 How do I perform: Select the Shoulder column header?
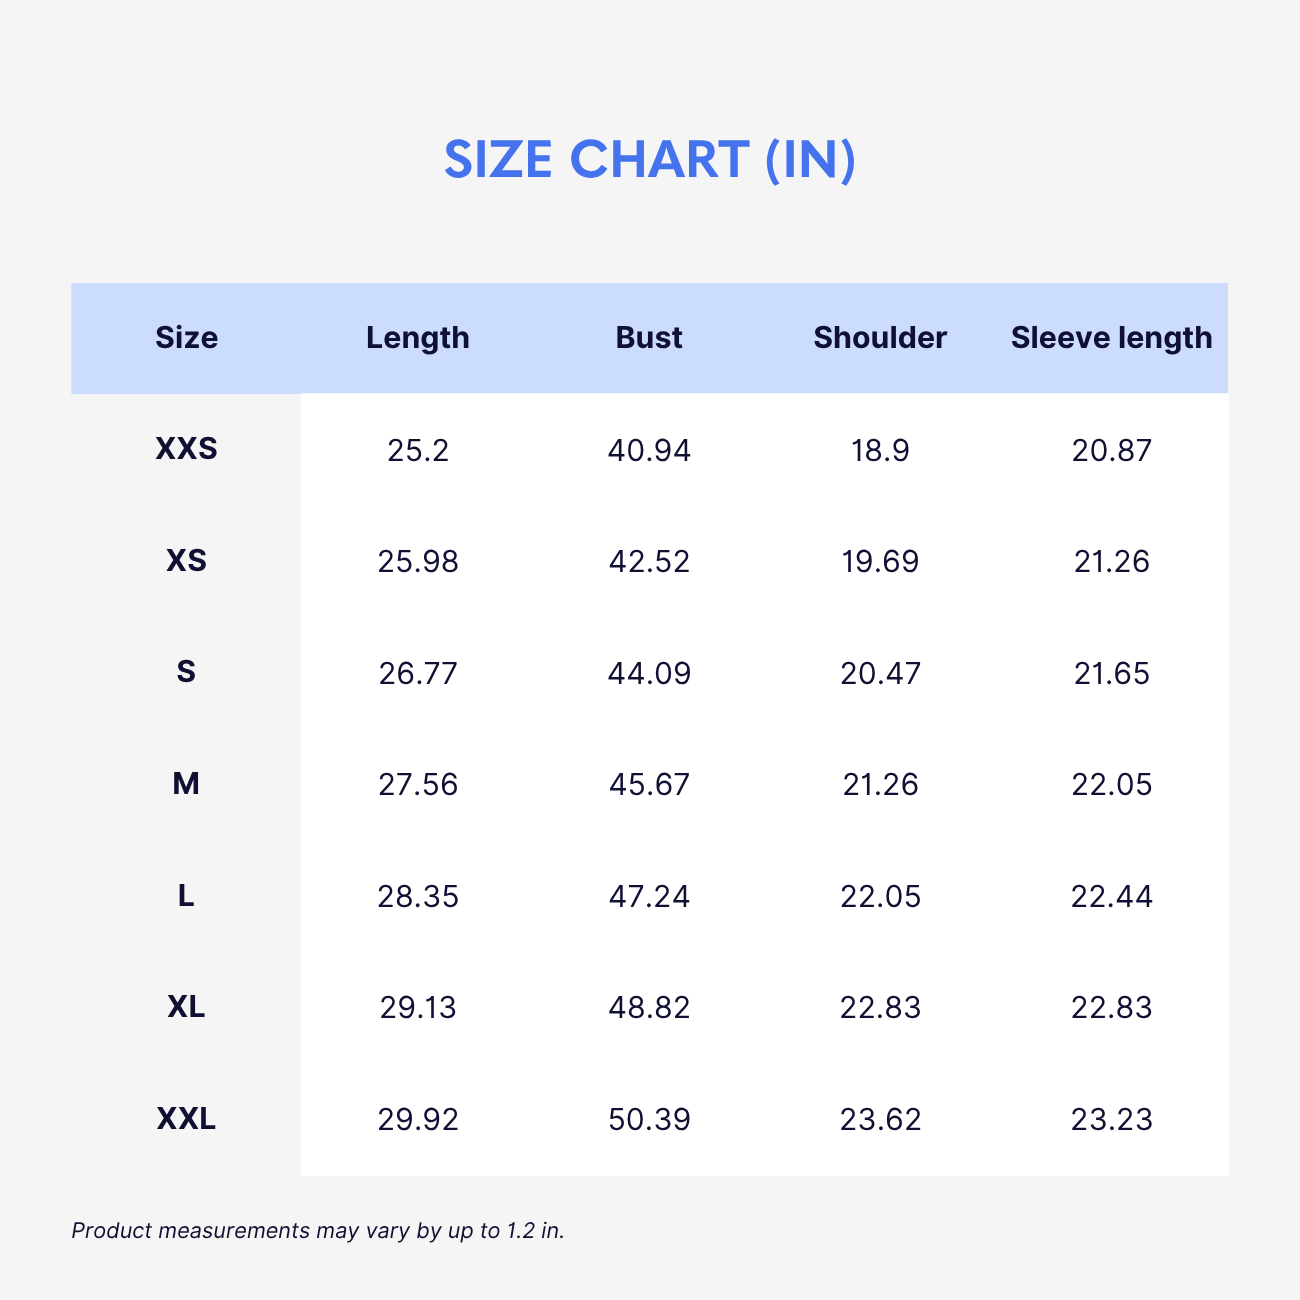click(x=880, y=338)
